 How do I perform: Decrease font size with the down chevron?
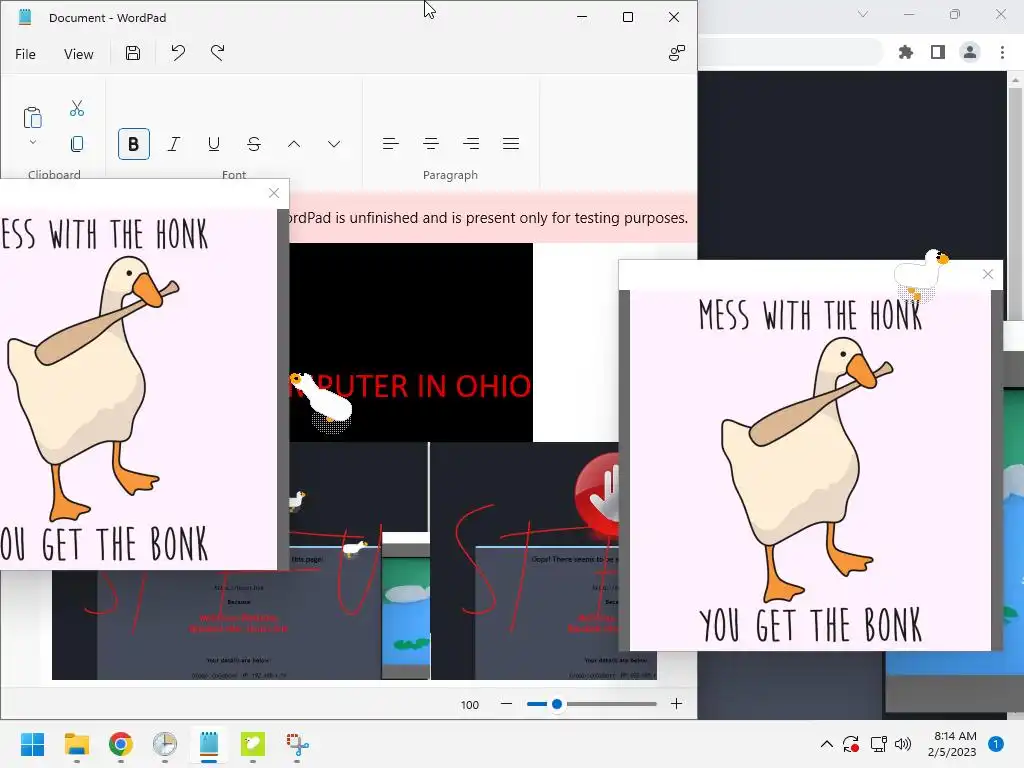334,144
